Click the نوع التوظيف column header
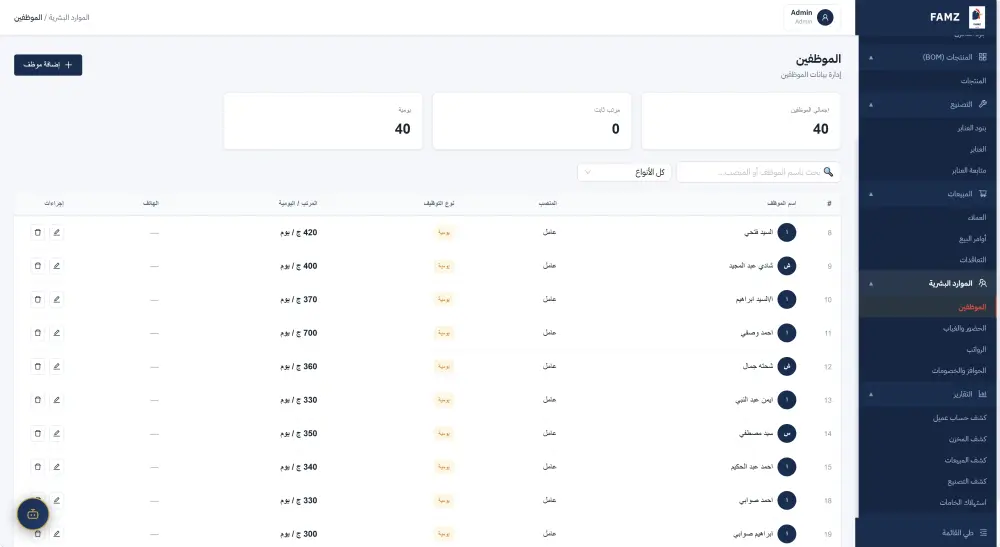1000x547 pixels. [x=439, y=203]
